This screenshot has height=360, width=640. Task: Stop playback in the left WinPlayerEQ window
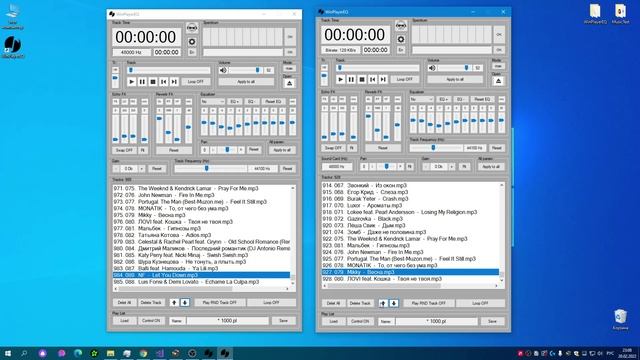coord(153,82)
